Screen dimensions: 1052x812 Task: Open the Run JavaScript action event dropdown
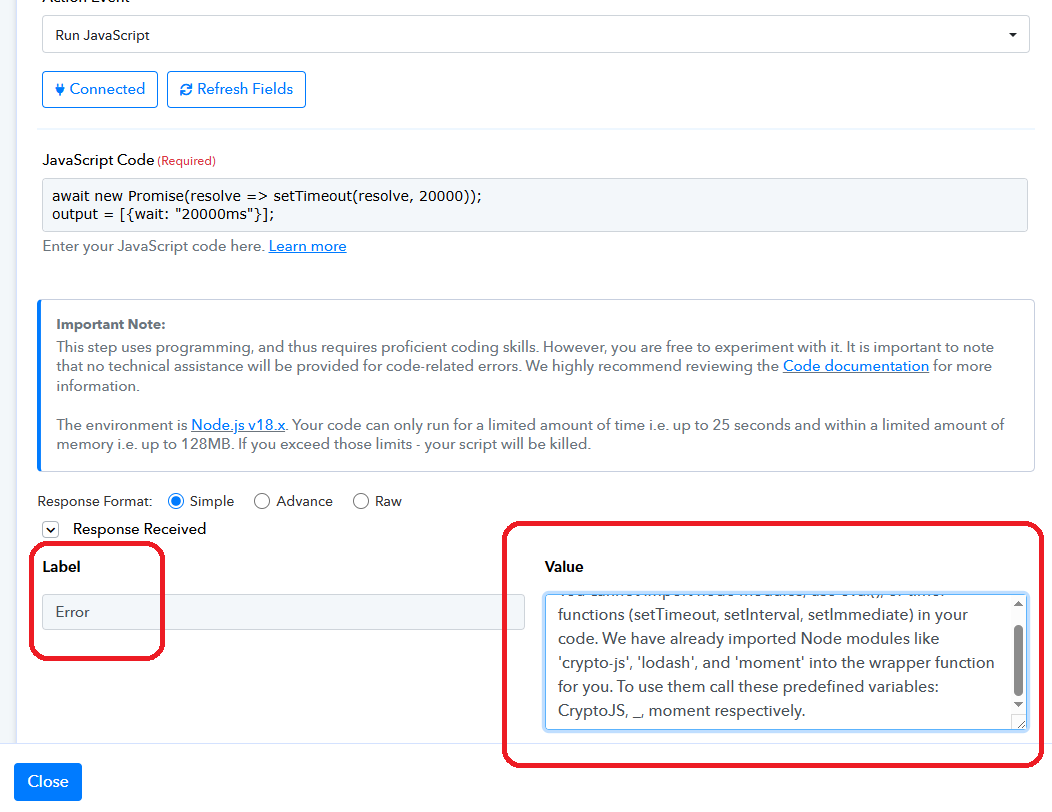[535, 35]
